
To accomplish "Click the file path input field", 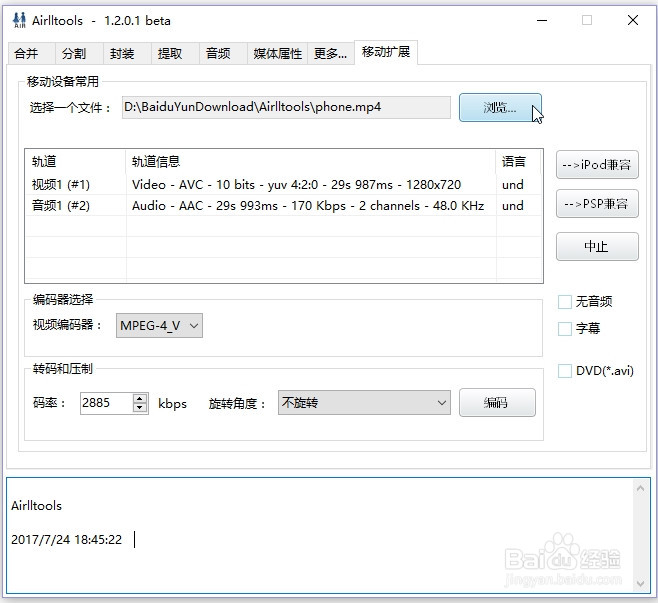I will pyautogui.click(x=286, y=107).
